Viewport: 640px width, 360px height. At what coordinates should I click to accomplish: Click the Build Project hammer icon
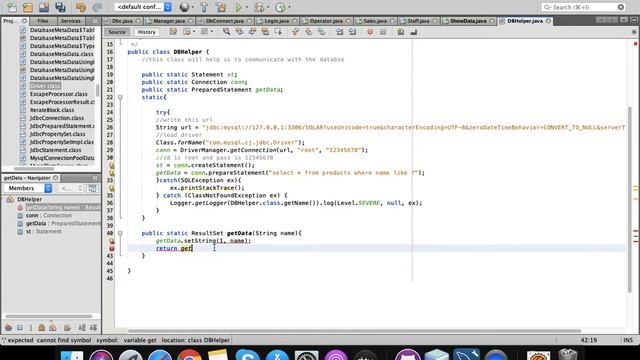pos(204,7)
